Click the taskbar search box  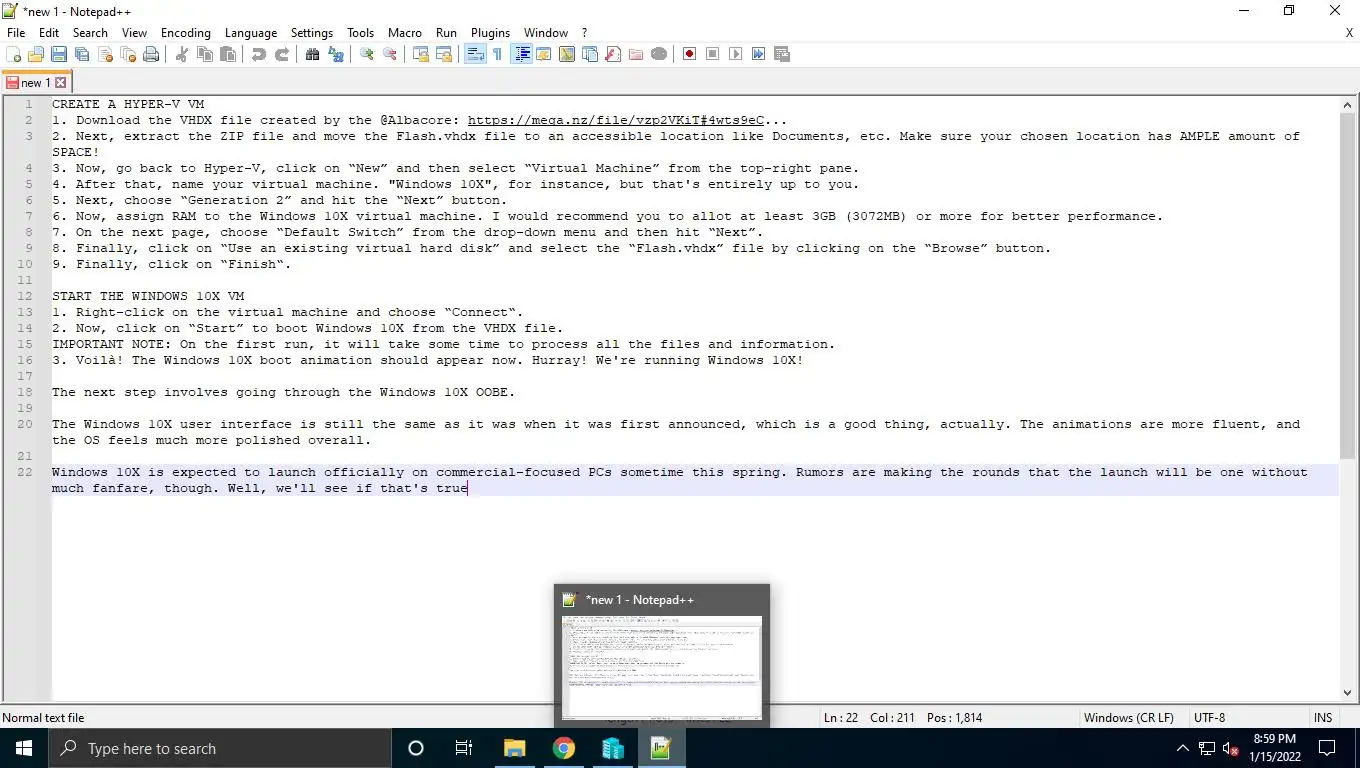[x=220, y=748]
